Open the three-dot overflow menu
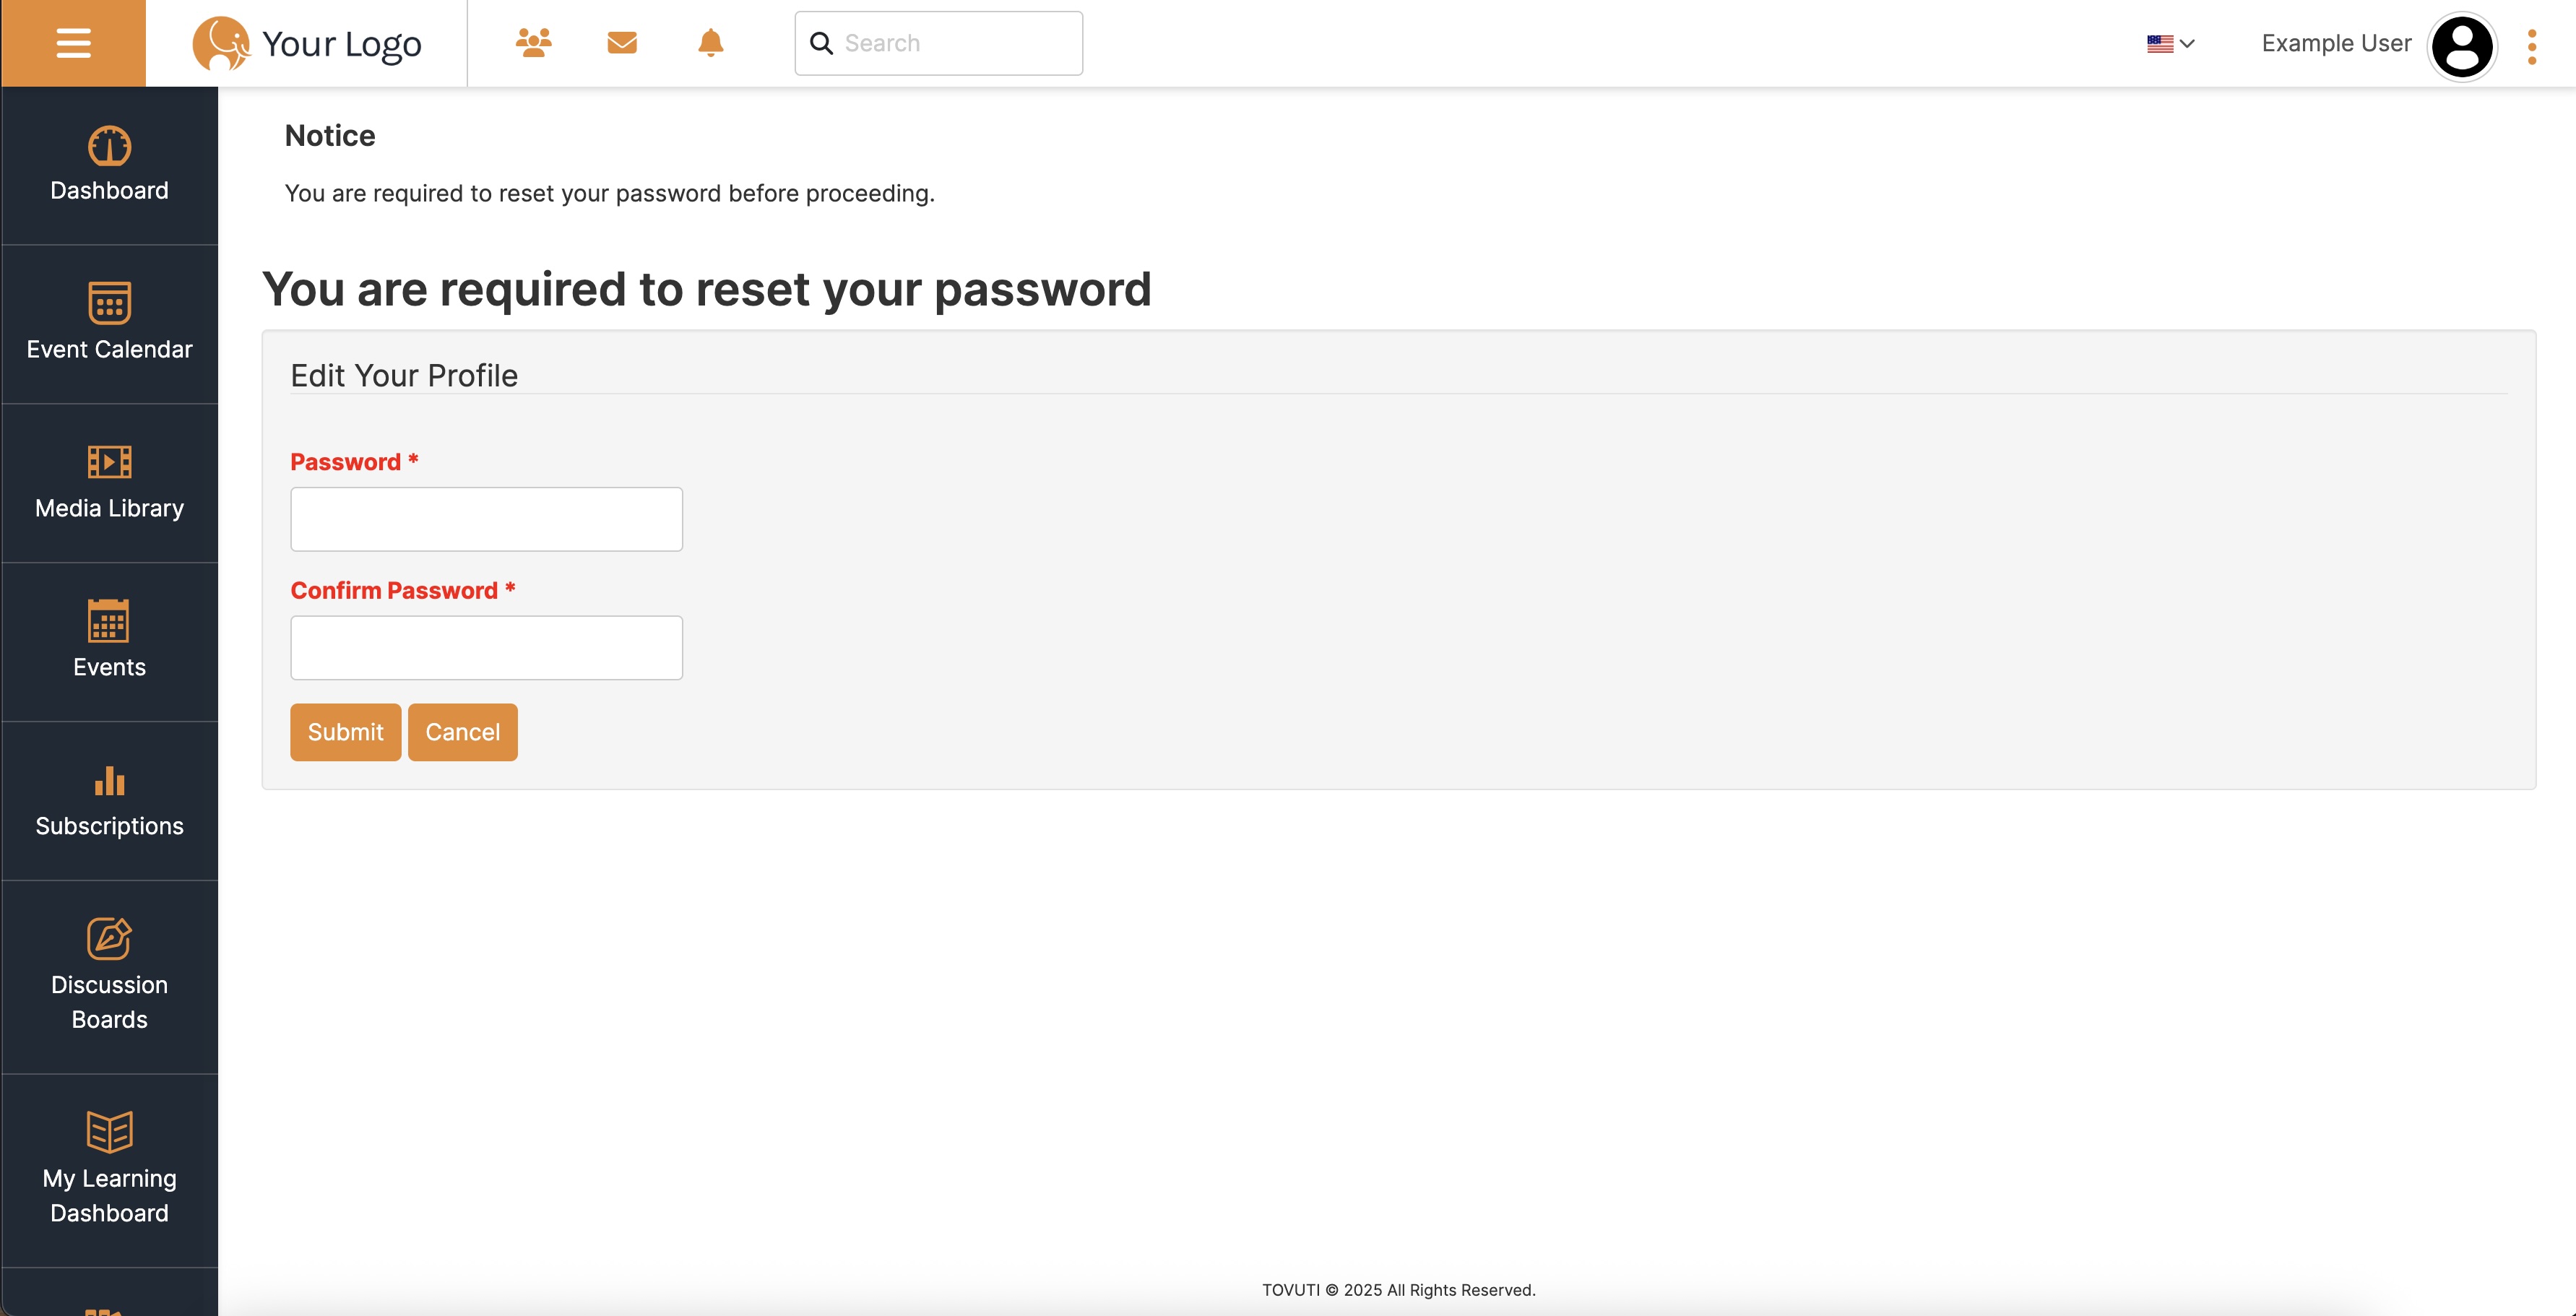2576x1316 pixels. tap(2531, 46)
